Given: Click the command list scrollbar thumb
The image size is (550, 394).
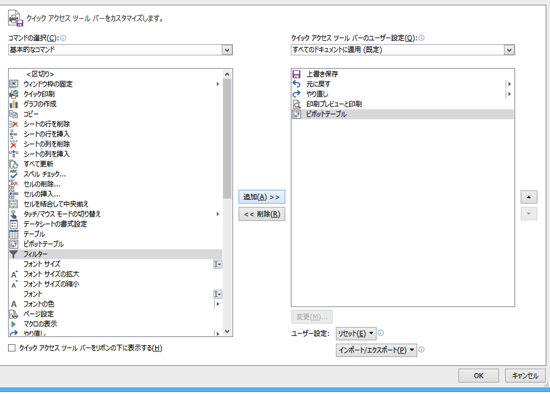Looking at the screenshot, I should [227, 139].
